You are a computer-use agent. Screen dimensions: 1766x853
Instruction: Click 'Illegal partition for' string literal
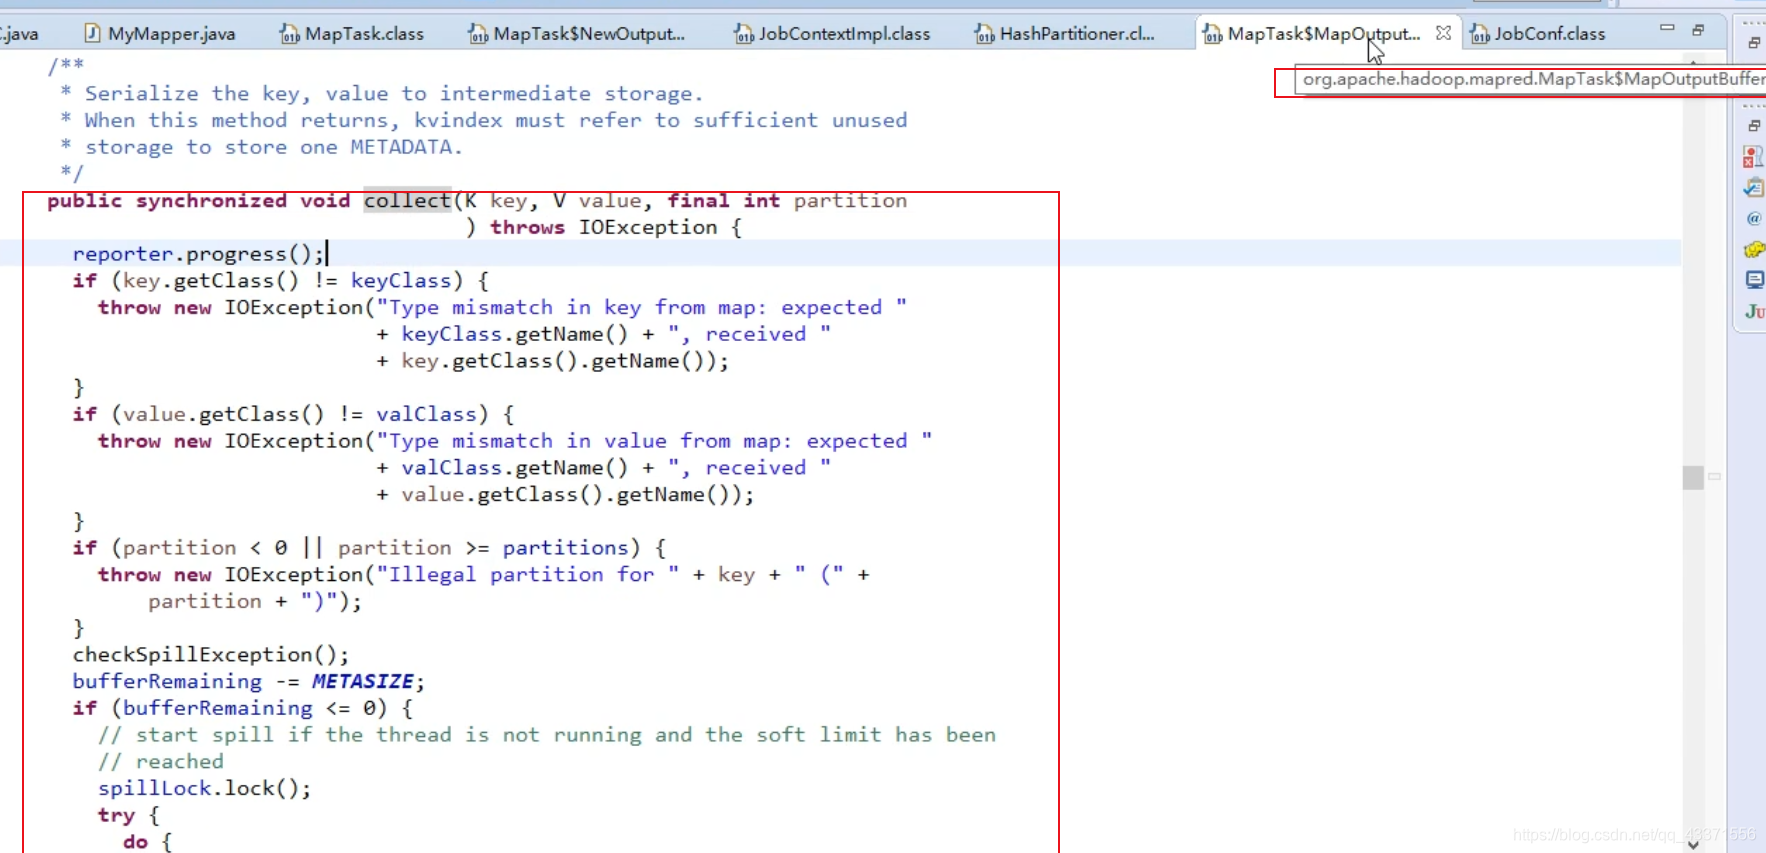[x=527, y=575]
